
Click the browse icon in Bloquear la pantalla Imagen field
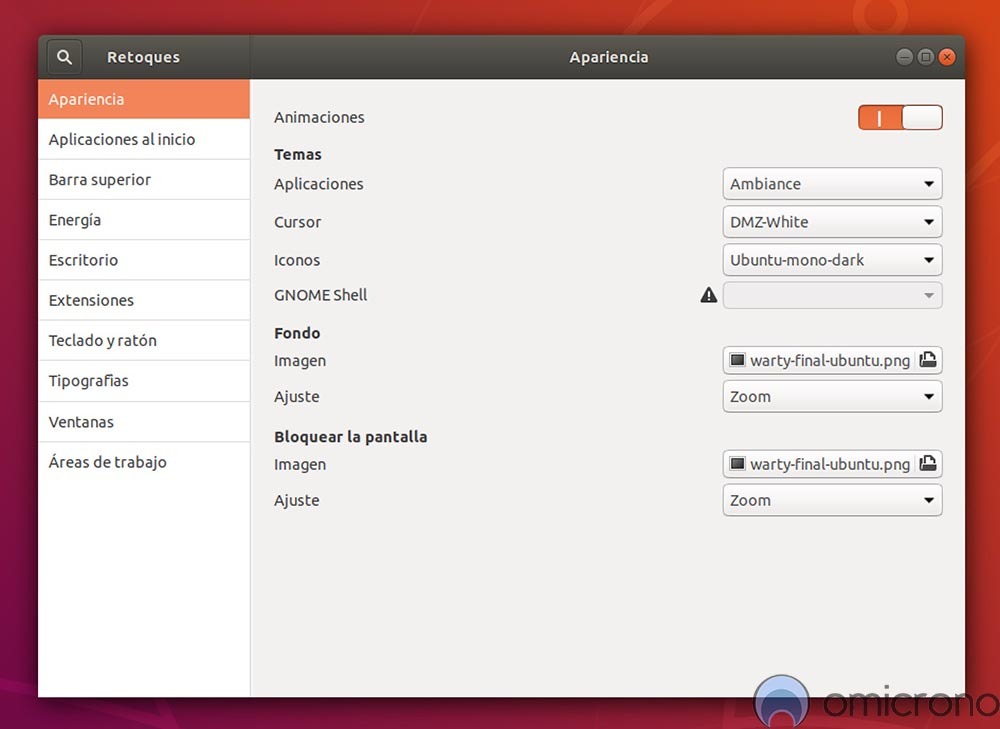pyautogui.click(x=929, y=464)
